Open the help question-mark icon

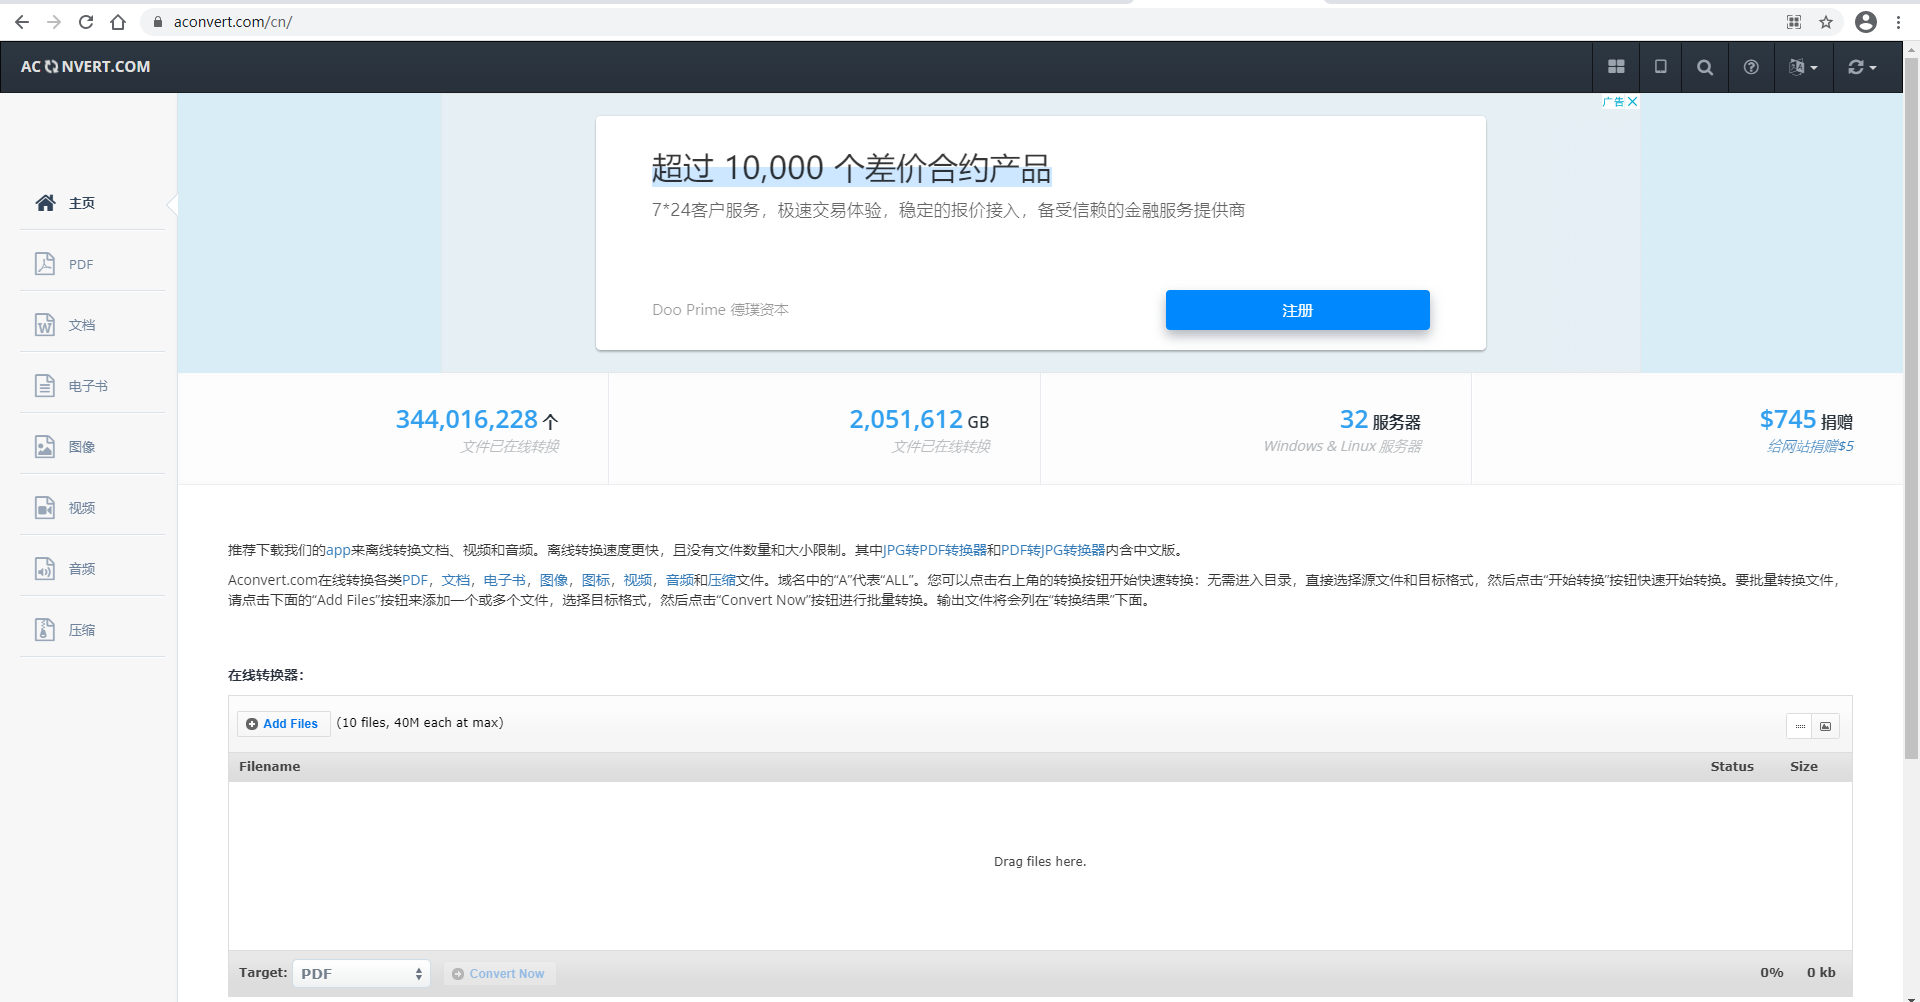(x=1751, y=67)
